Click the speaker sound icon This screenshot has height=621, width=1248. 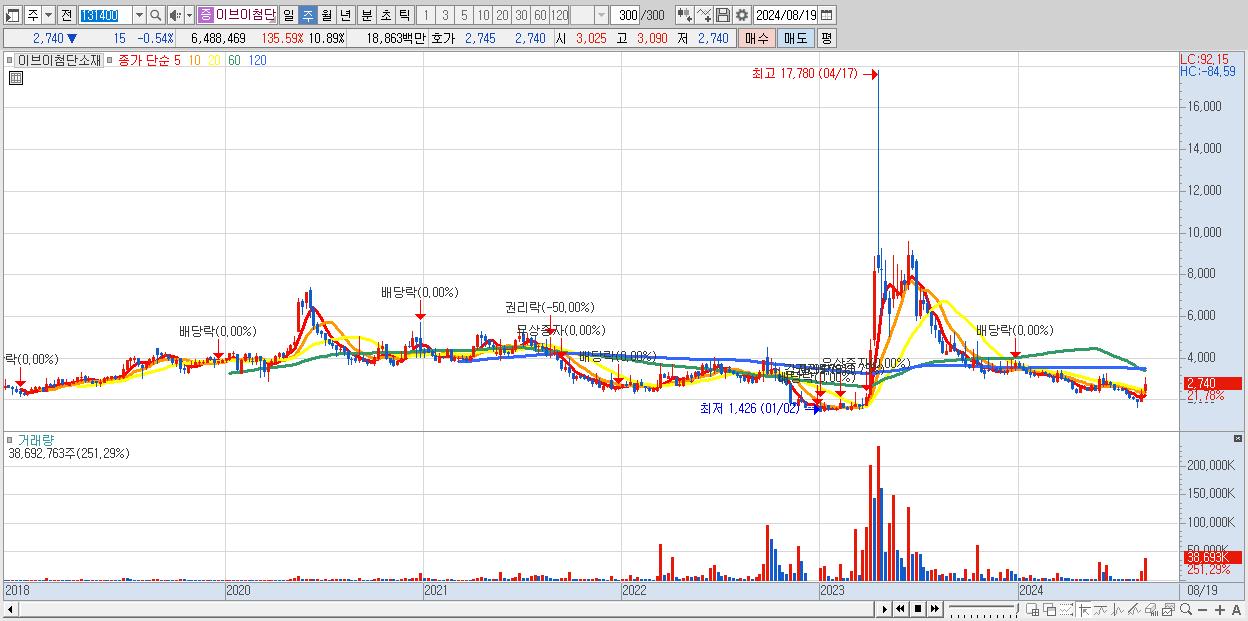coord(175,15)
